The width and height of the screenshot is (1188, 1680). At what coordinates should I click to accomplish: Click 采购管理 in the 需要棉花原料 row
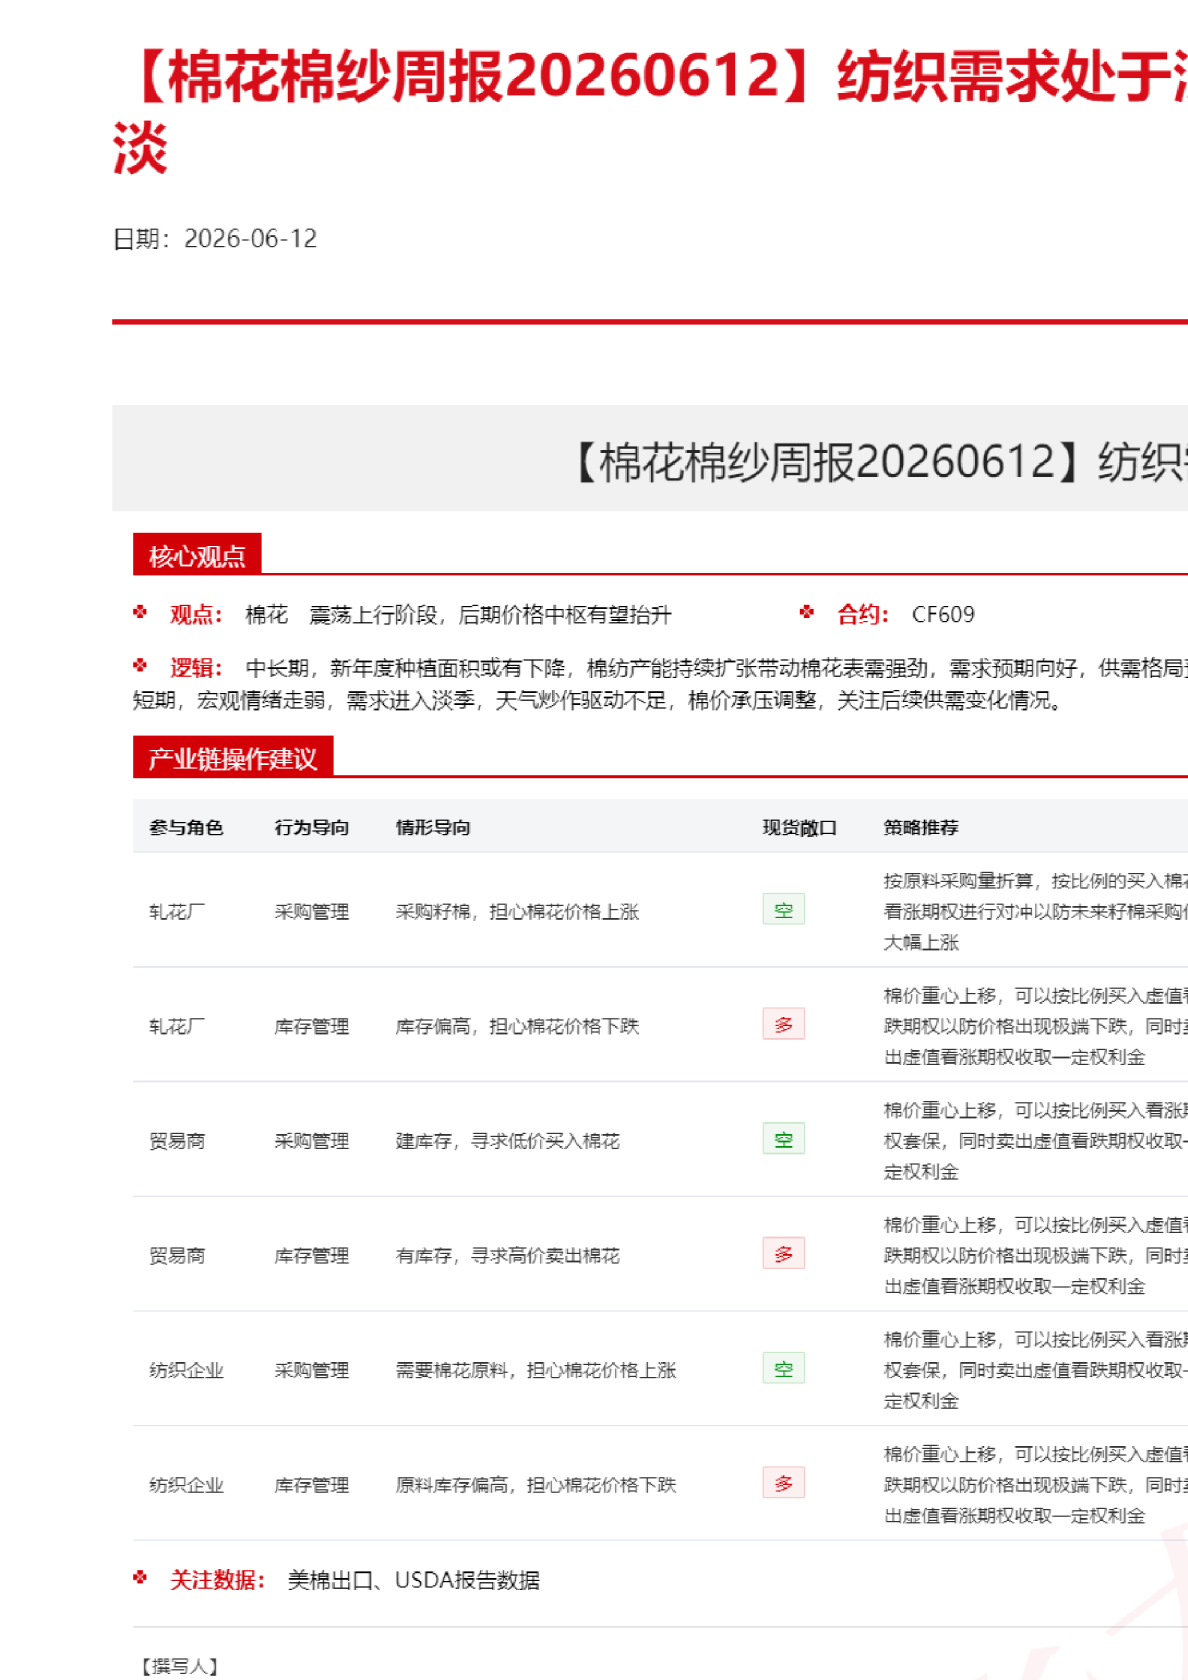click(x=312, y=1370)
